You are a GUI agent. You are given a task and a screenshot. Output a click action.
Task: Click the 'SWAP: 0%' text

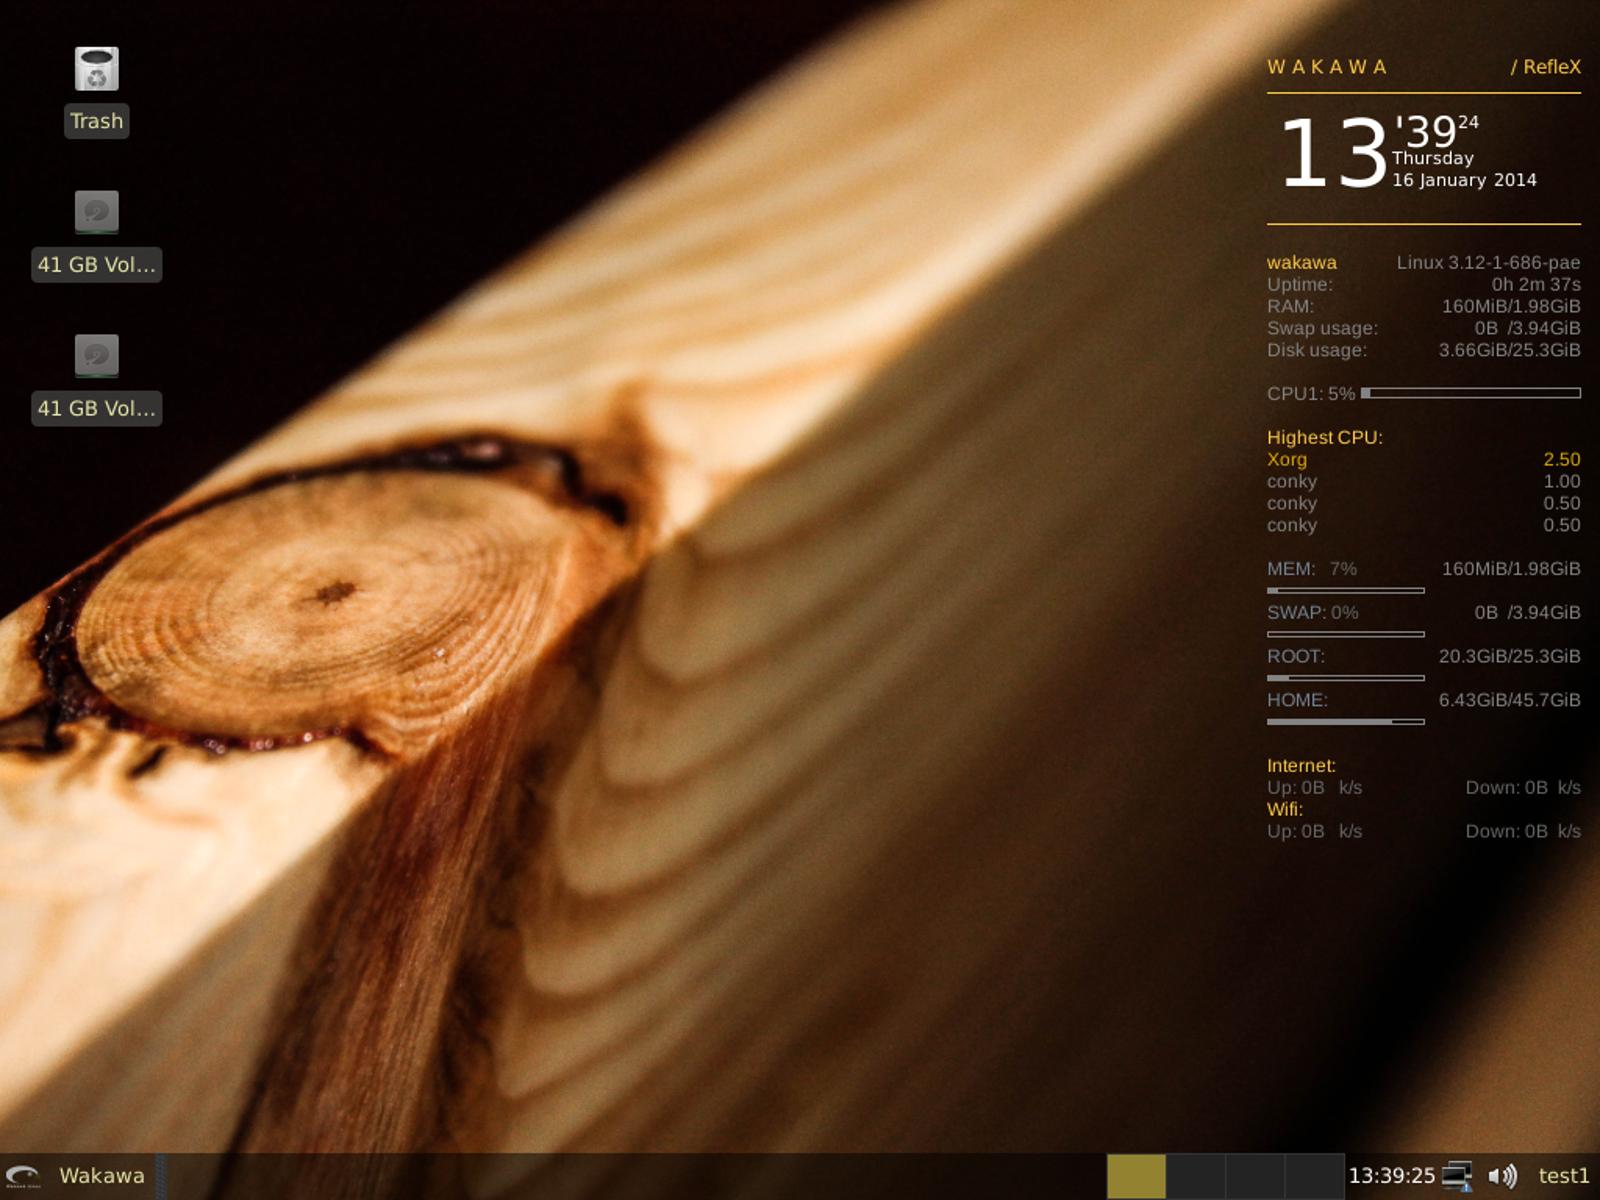pyautogui.click(x=1312, y=613)
